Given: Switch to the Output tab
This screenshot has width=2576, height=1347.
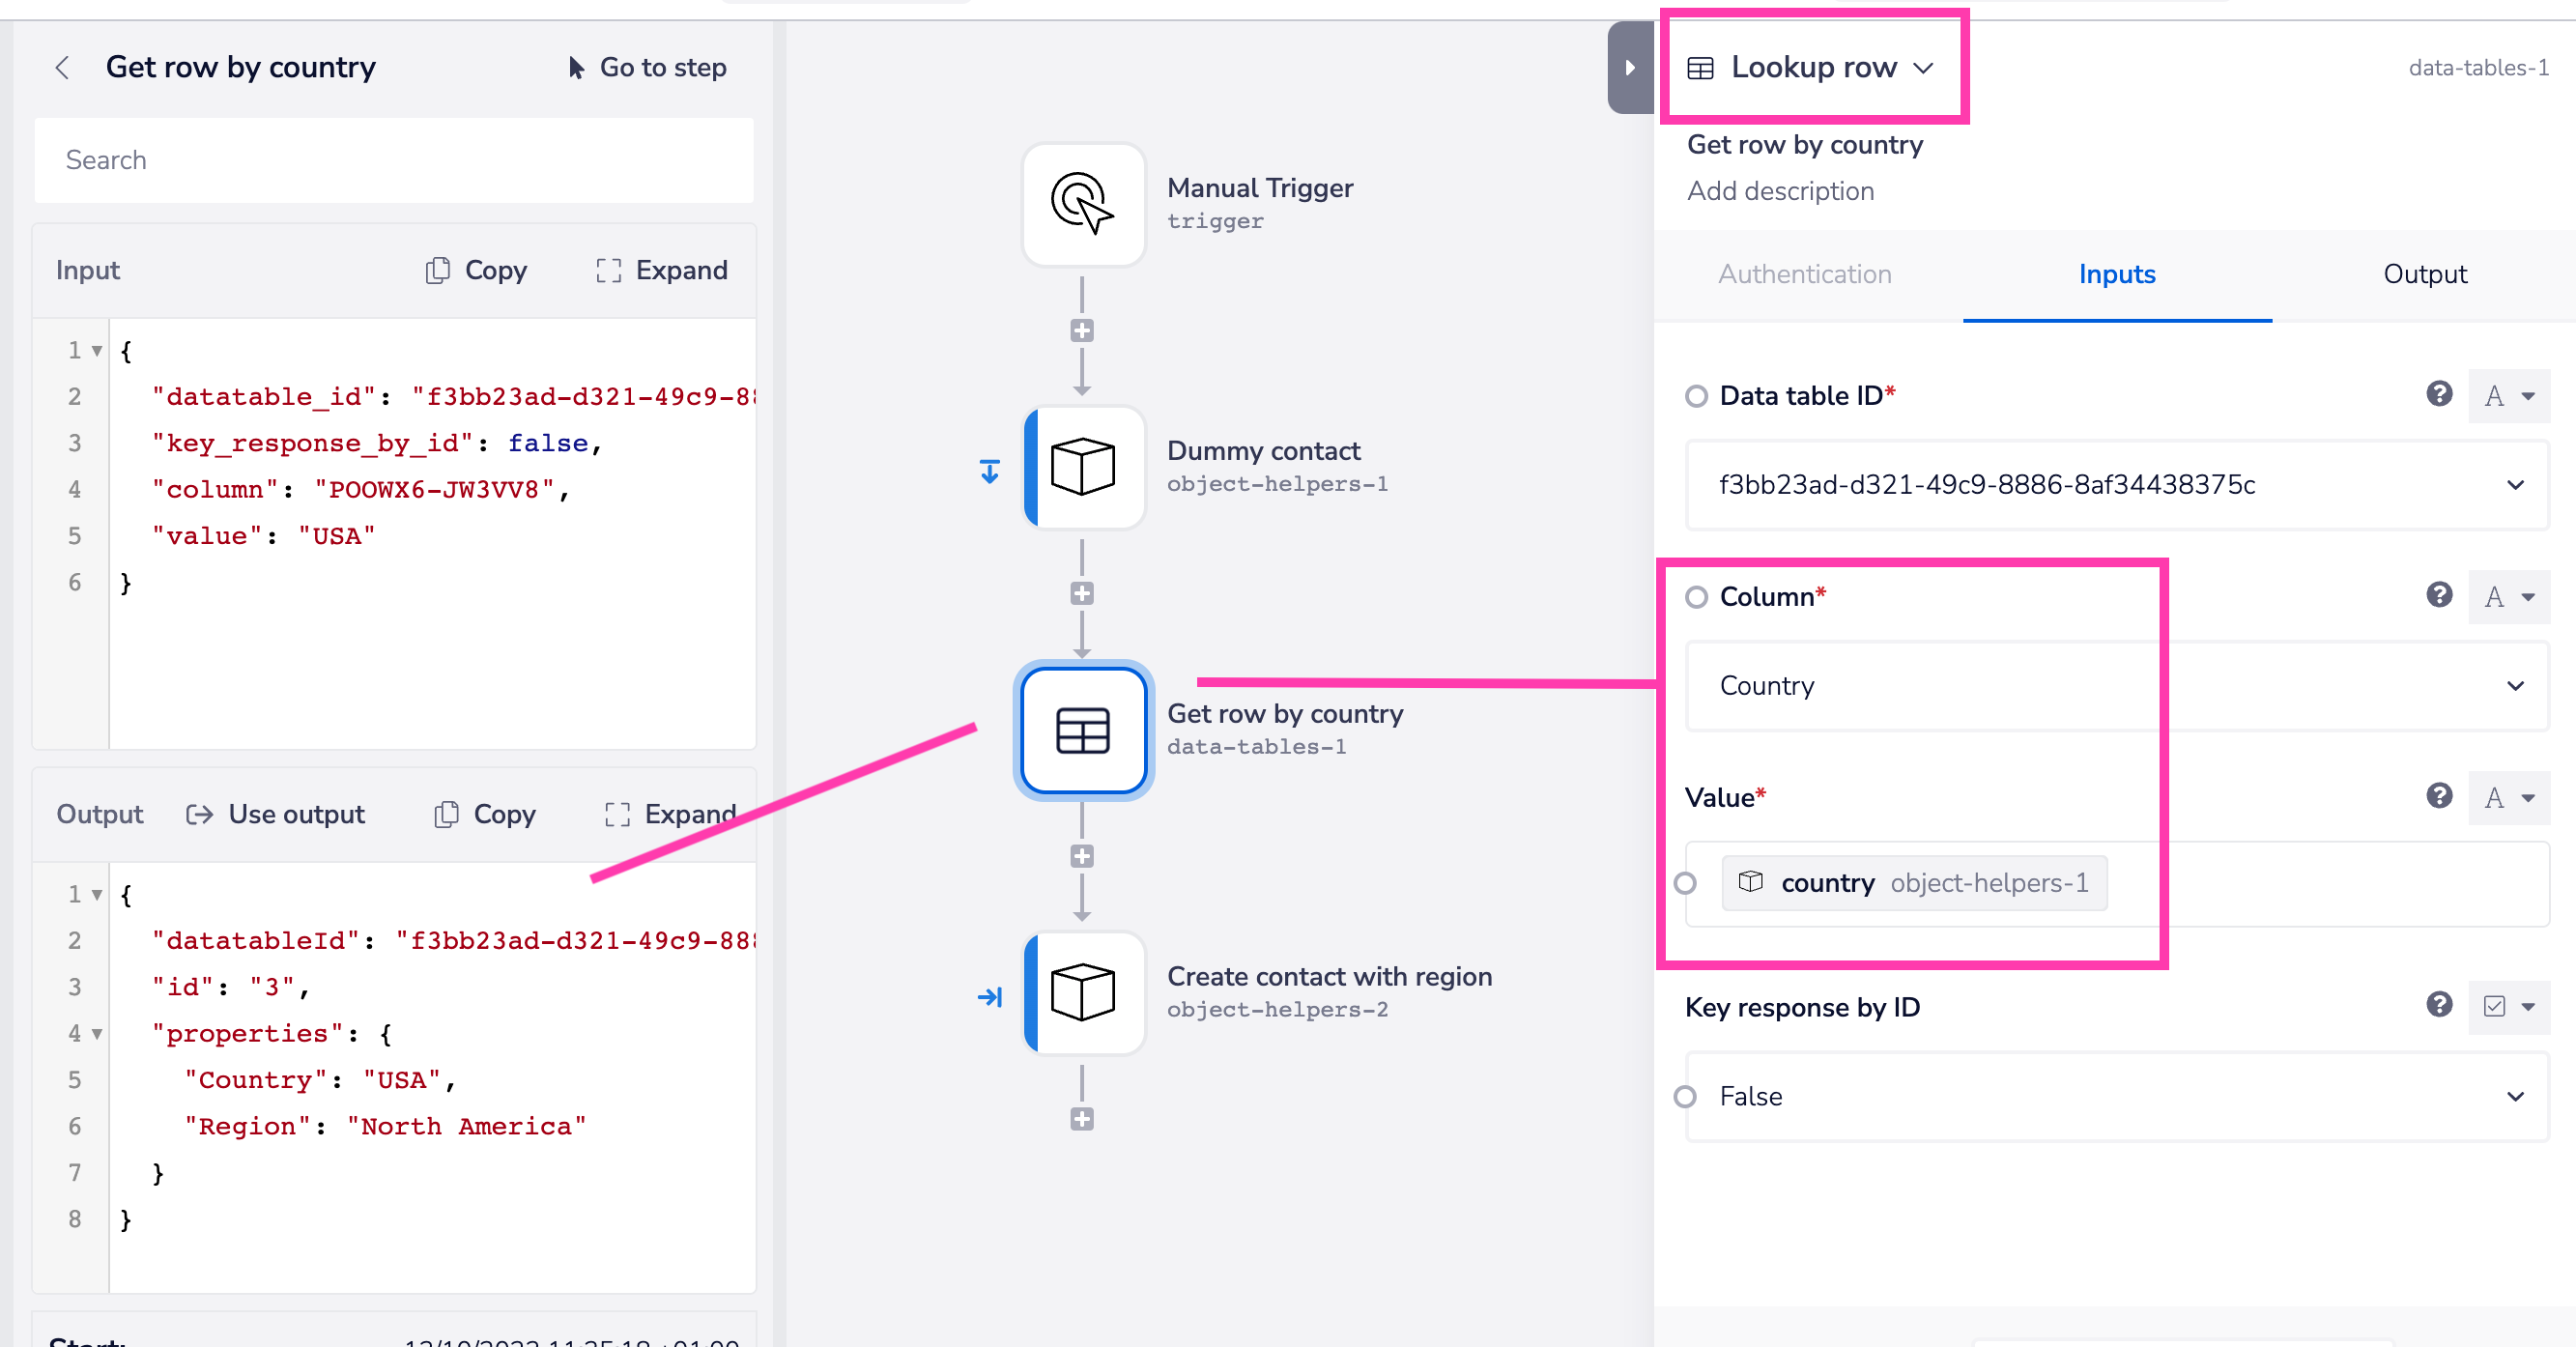Looking at the screenshot, I should 2424,274.
